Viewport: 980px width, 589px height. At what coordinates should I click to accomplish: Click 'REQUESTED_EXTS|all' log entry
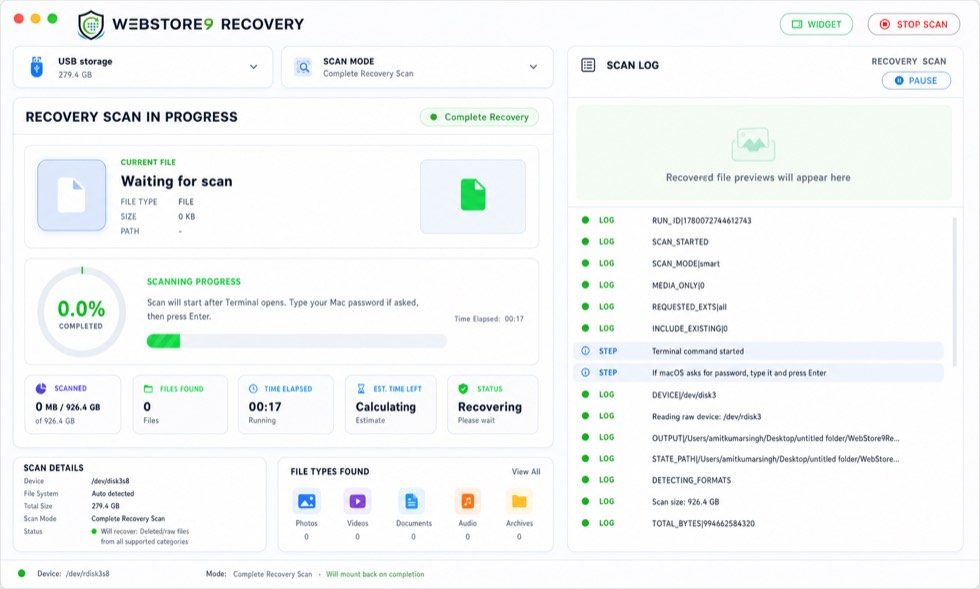(x=689, y=307)
